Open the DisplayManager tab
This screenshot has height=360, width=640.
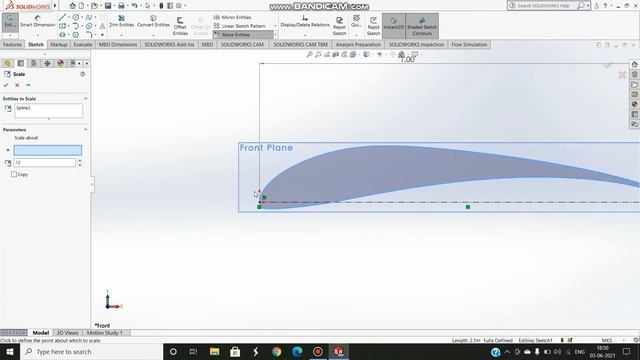pyautogui.click(x=60, y=63)
